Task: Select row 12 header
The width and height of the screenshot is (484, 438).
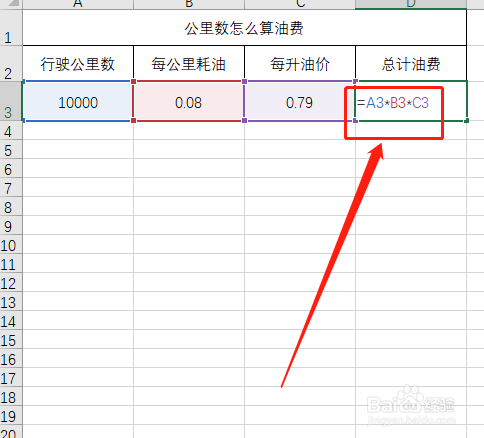Action: tap(11, 282)
